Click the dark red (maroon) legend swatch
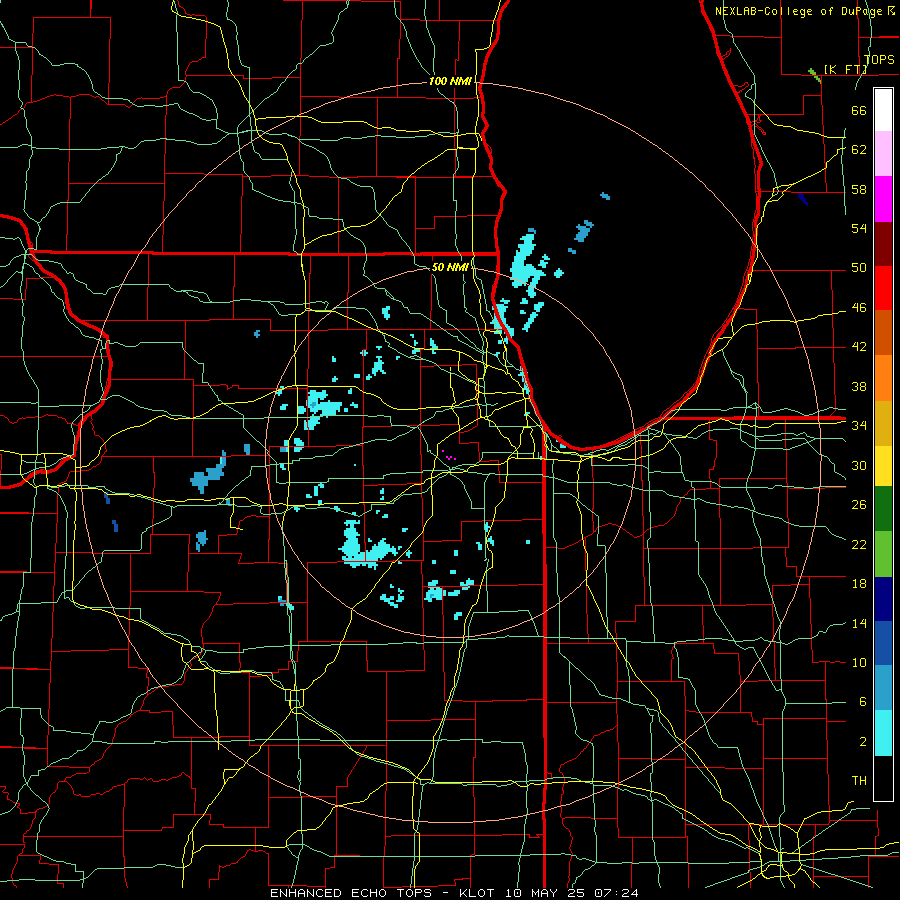The image size is (900, 900). point(883,244)
